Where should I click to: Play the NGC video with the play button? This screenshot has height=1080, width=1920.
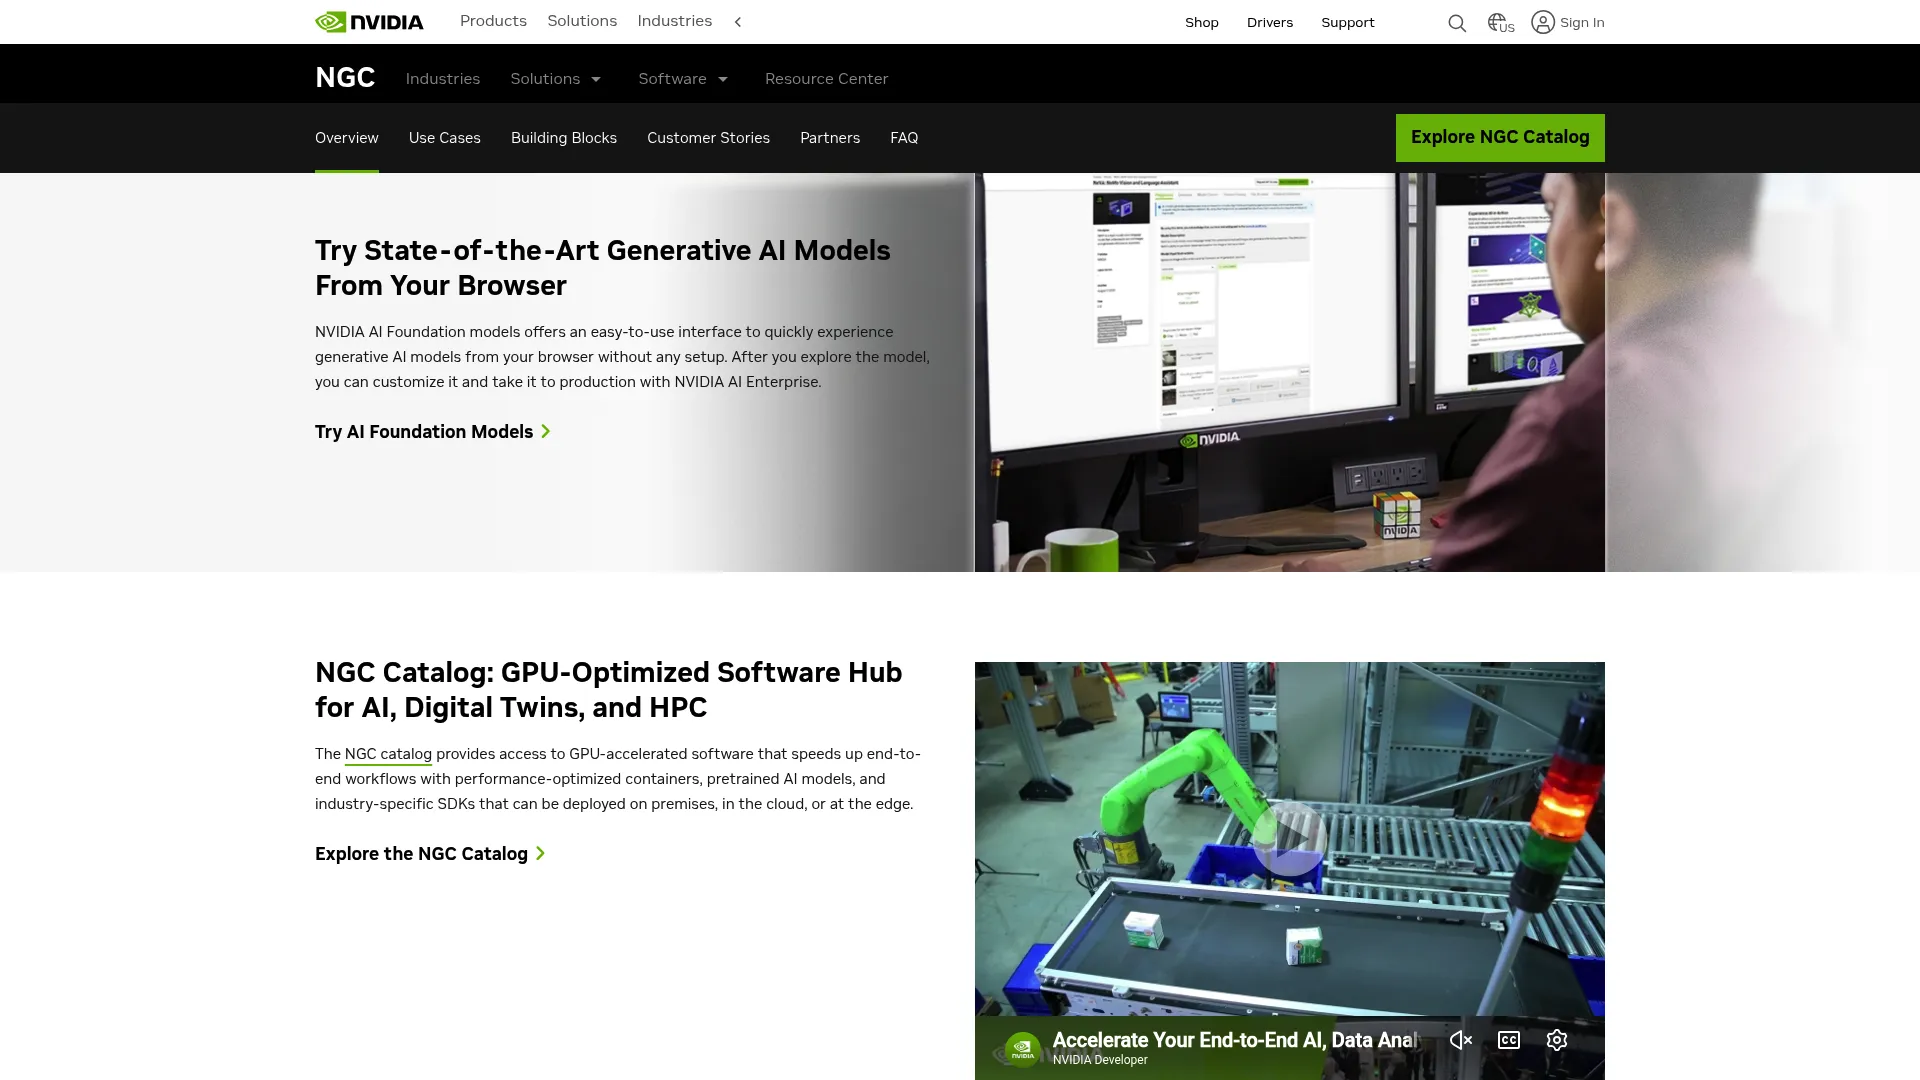tap(1290, 840)
